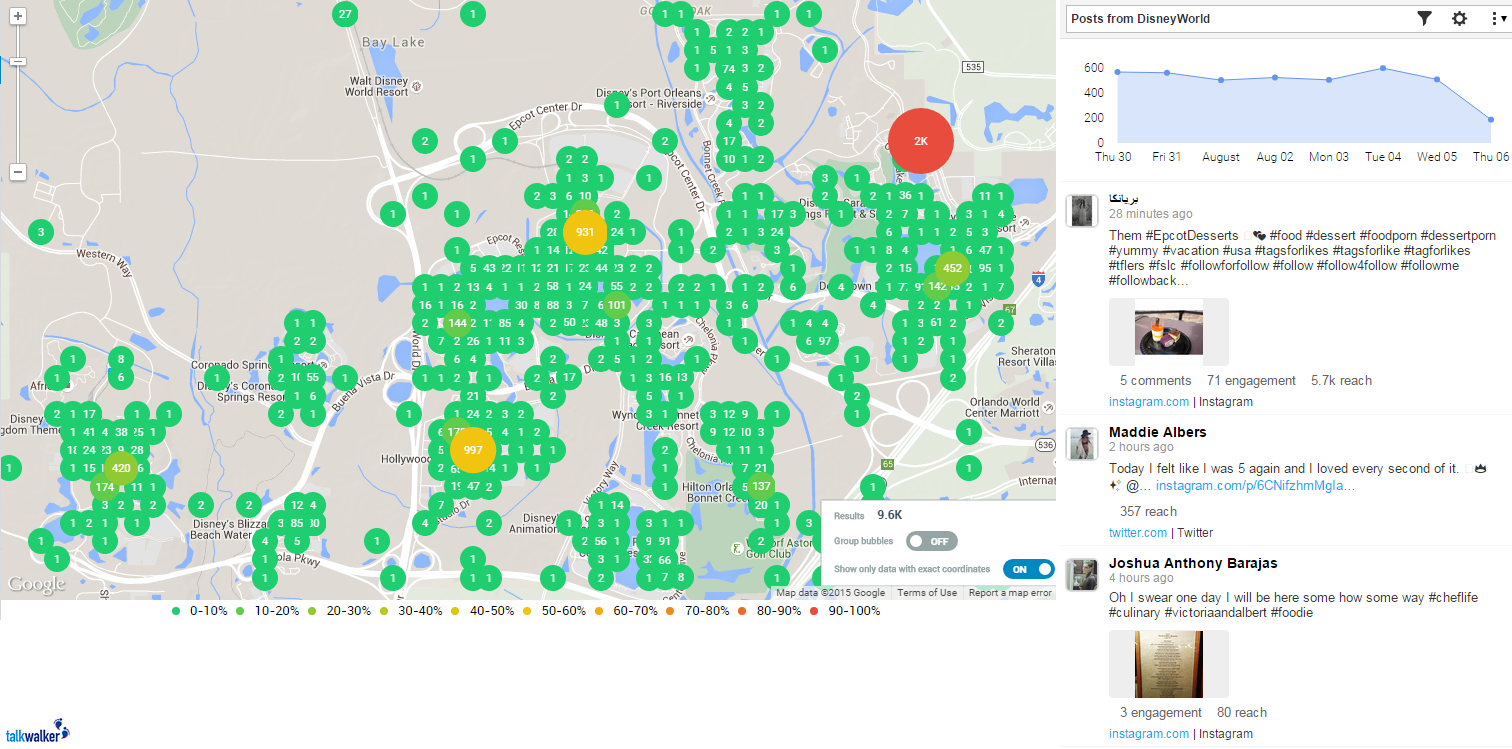Select the yellow 997 cluster bubble
1512x749 pixels.
tap(473, 450)
